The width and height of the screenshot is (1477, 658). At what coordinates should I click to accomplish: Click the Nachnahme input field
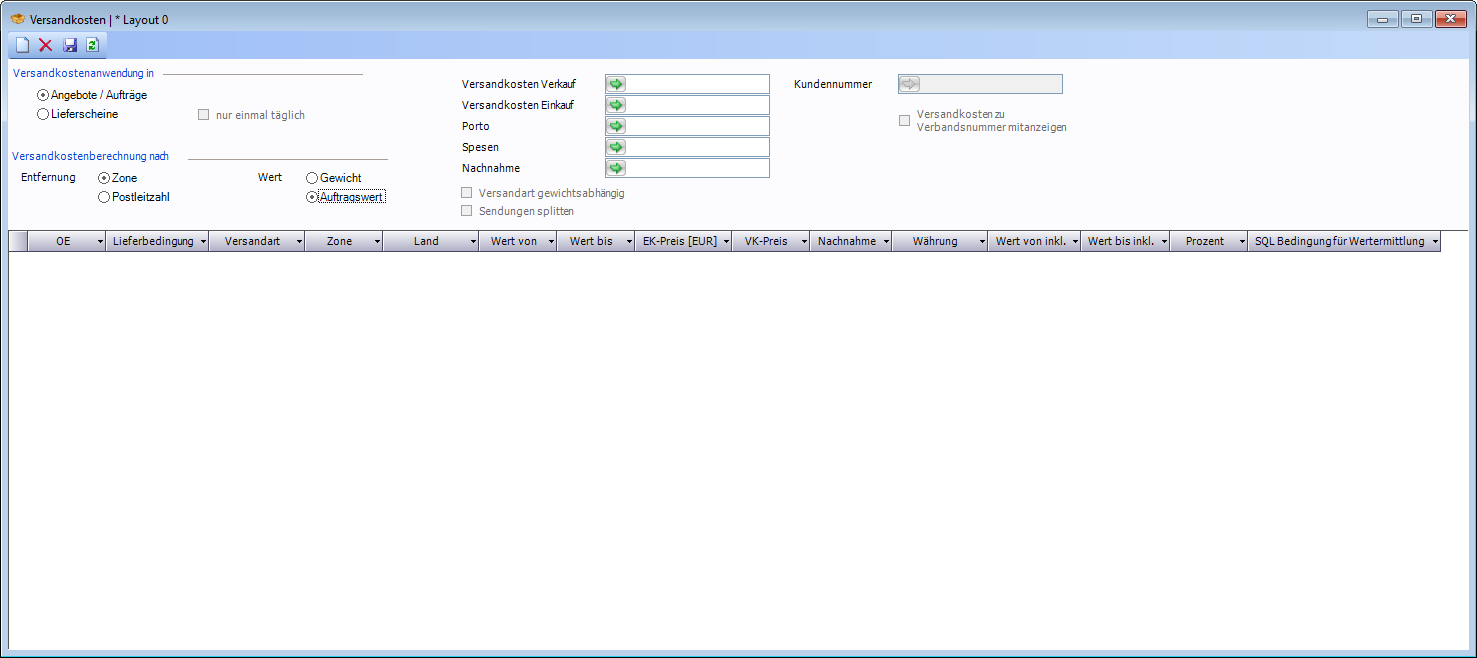tap(697, 168)
